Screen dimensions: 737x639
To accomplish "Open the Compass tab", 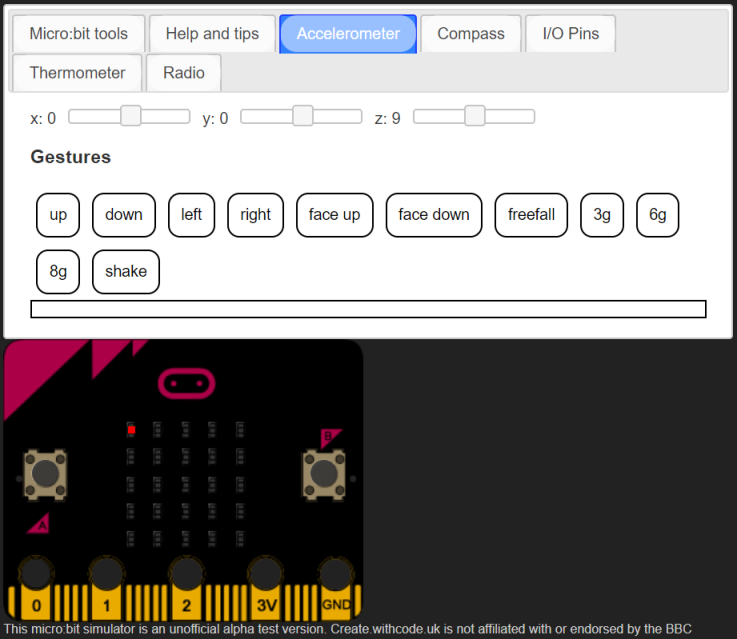I will tap(470, 34).
